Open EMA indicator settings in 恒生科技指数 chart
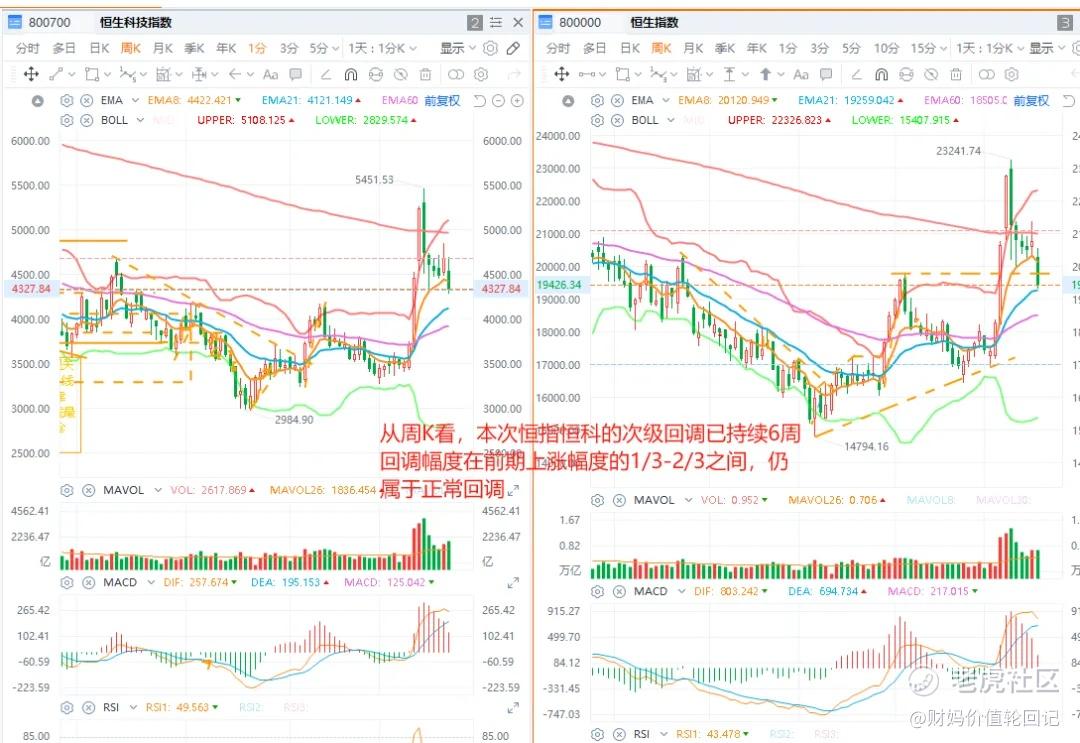 click(67, 101)
